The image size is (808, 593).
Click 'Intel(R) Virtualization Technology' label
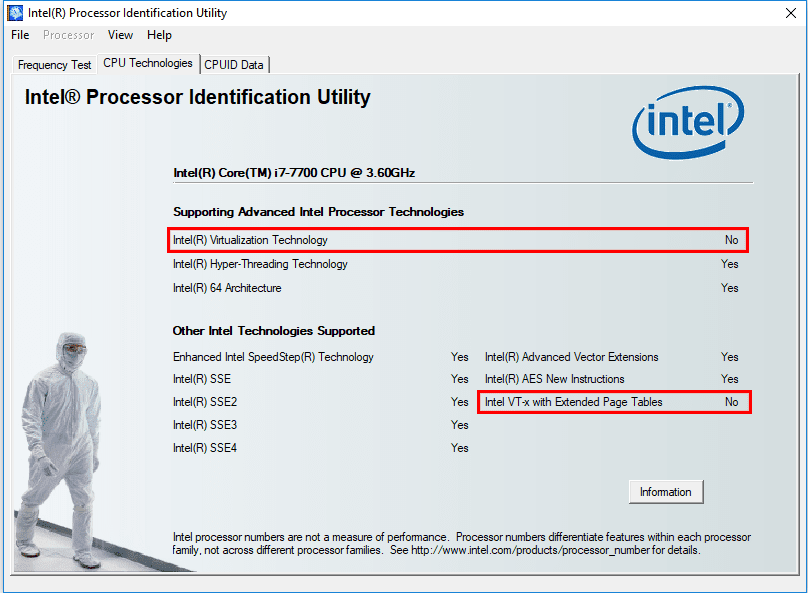250,240
